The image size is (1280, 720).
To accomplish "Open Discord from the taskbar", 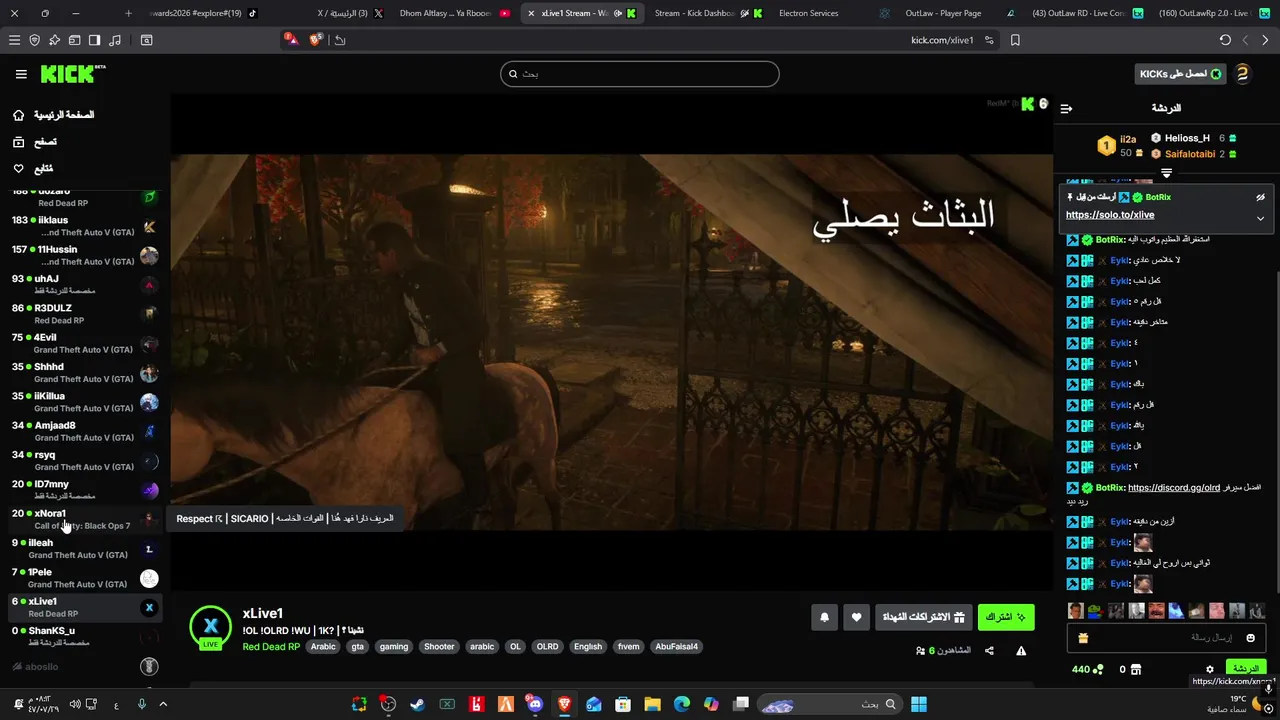I will (535, 704).
